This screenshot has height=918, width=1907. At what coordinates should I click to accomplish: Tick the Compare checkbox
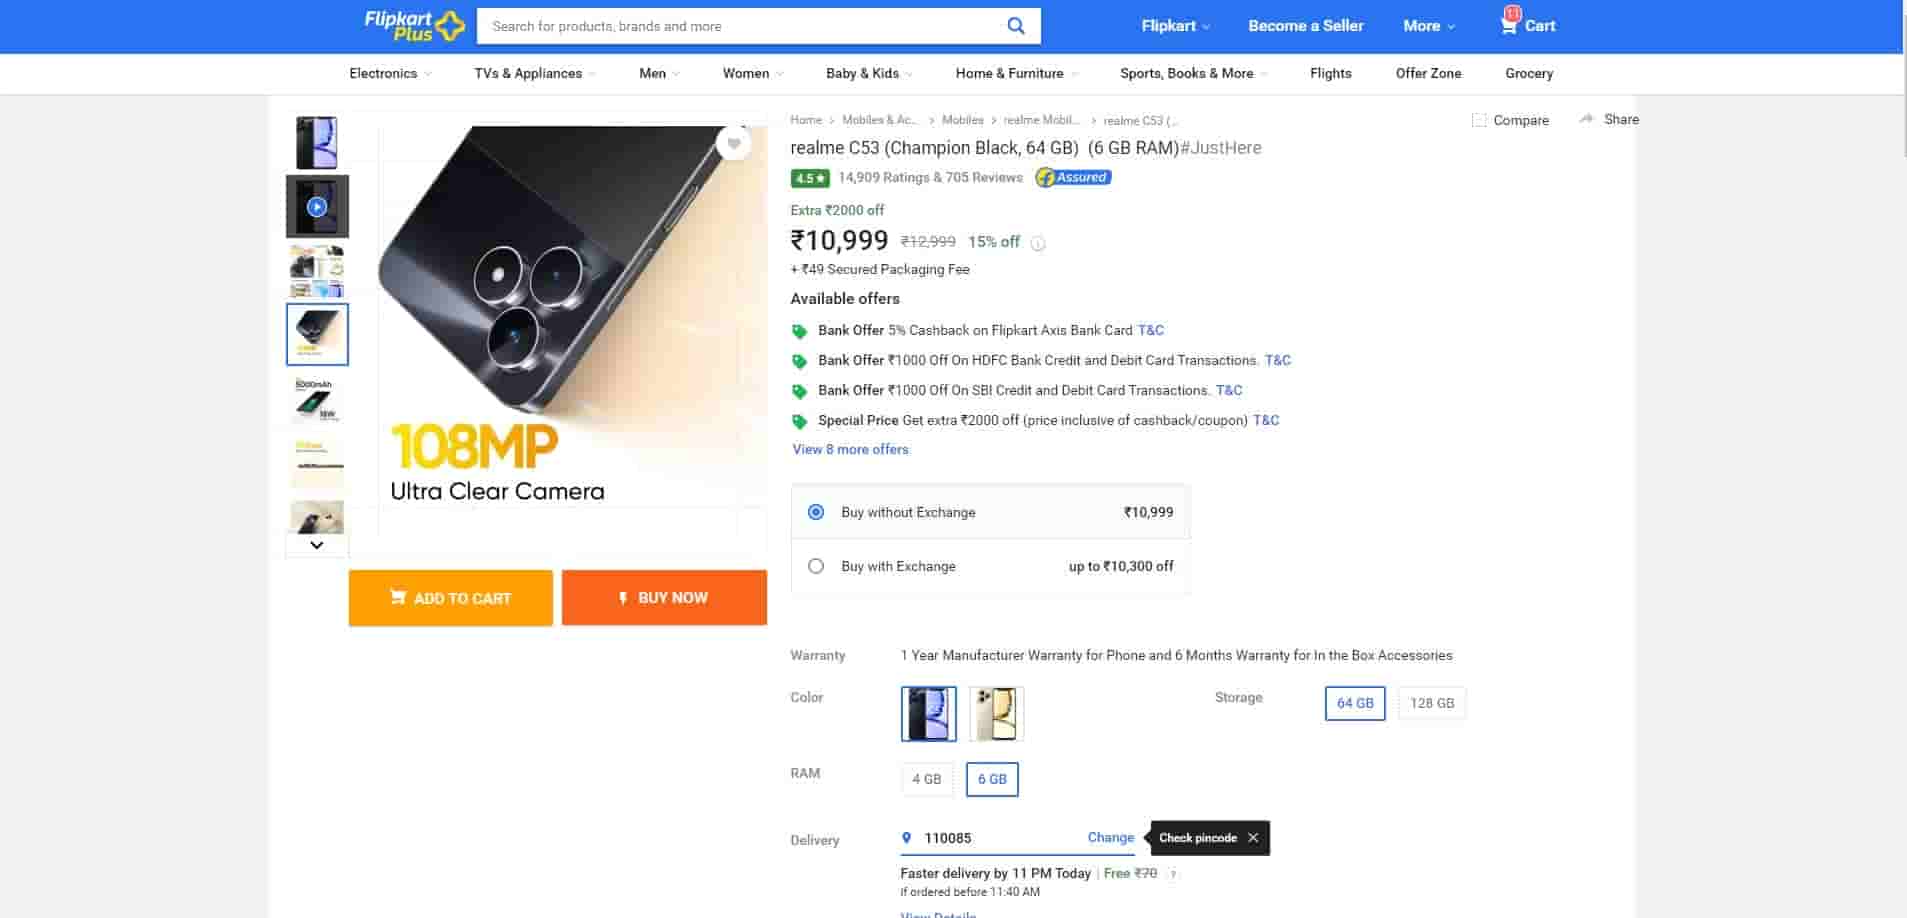tap(1479, 120)
